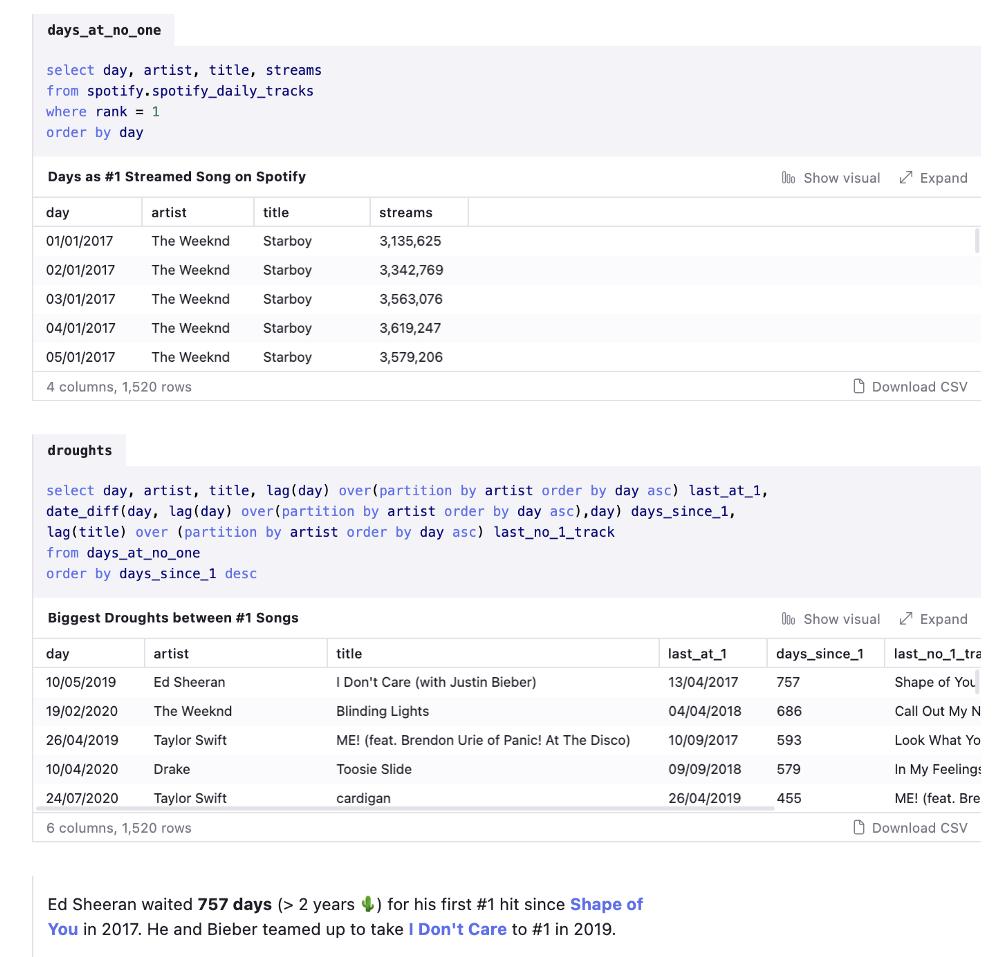
Task: Click the streams column header
Action: (x=406, y=213)
